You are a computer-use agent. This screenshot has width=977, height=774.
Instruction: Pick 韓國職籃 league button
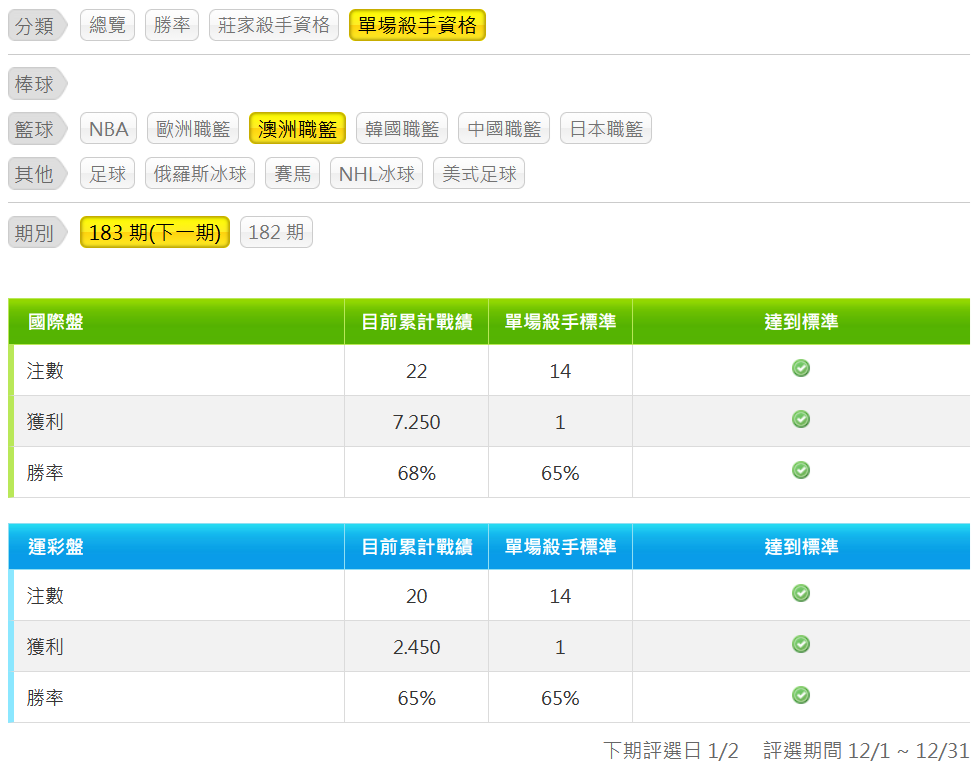tap(402, 129)
